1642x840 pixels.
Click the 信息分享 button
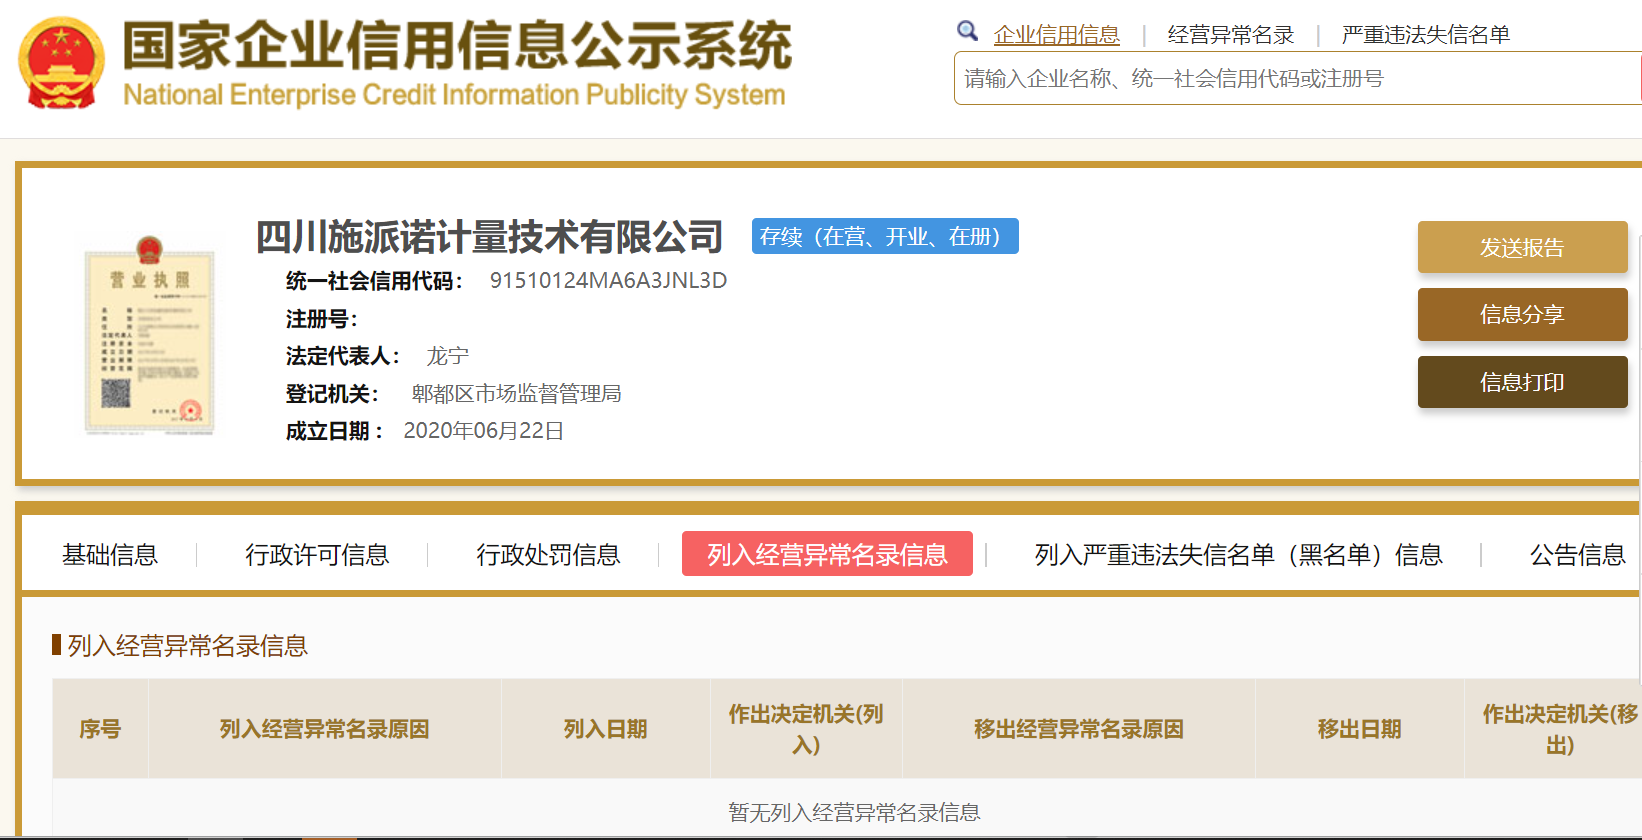[1522, 314]
